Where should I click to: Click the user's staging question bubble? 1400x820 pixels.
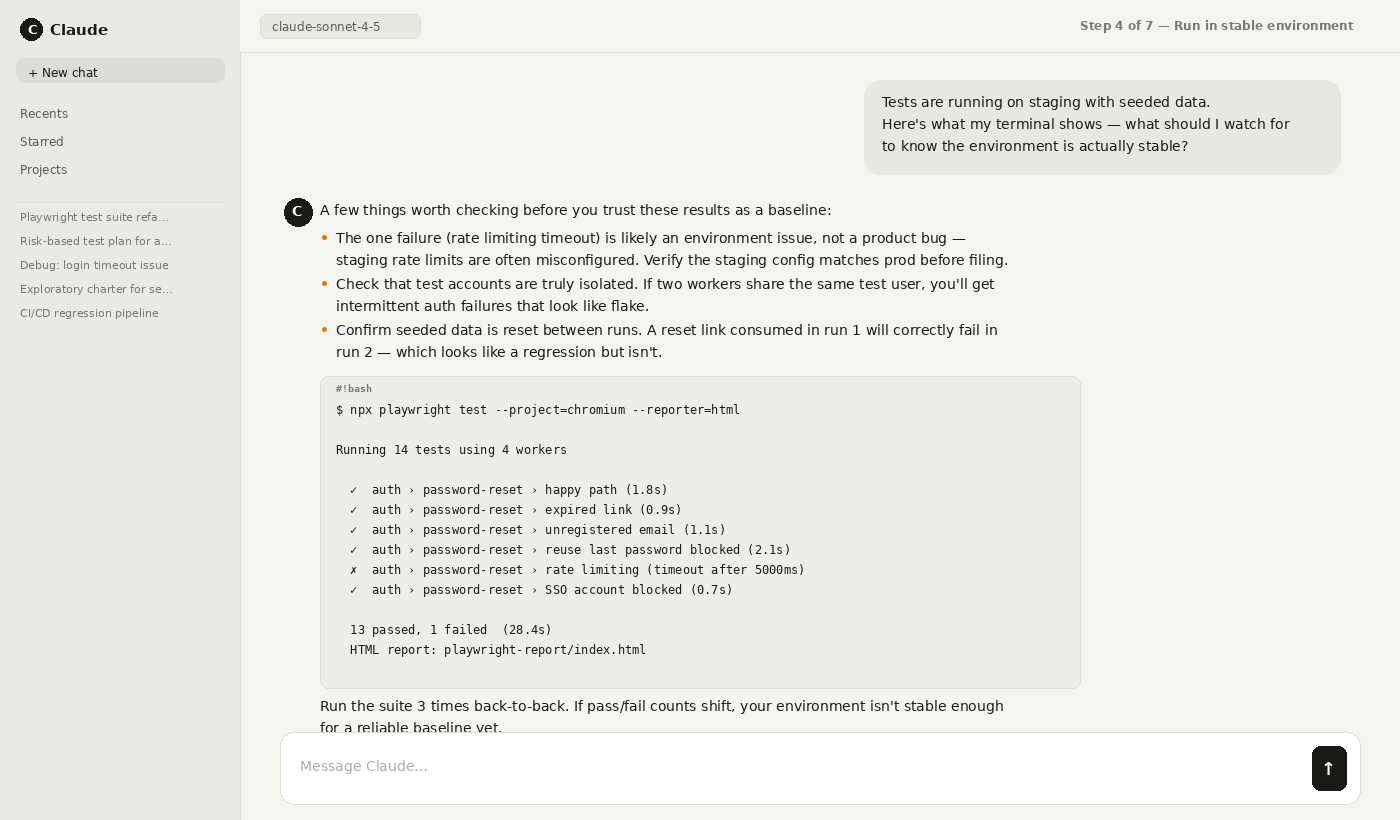pyautogui.click(x=1102, y=127)
